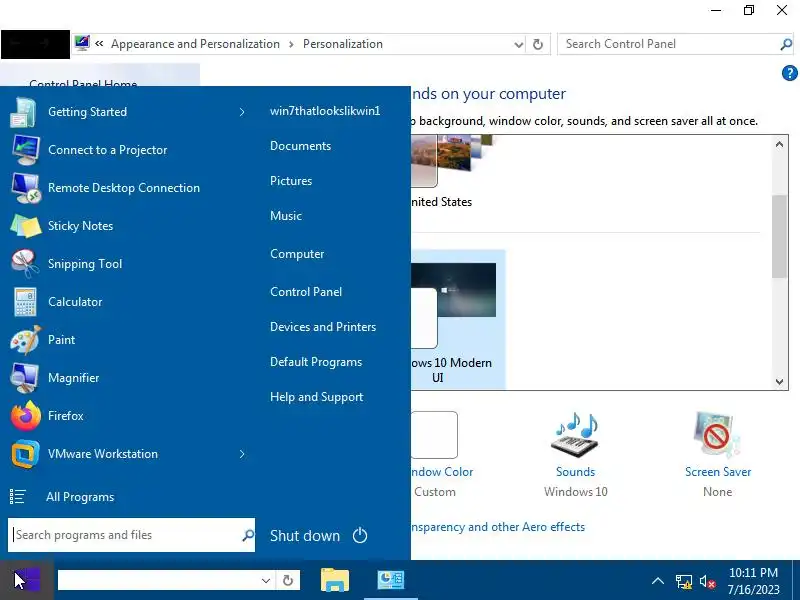This screenshot has height=600, width=800.
Task: Open Screen Saver settings
Action: [718, 456]
